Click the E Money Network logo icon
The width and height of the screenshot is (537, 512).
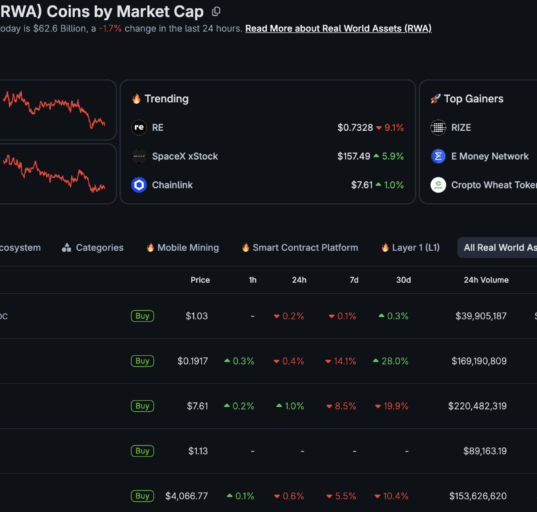tap(438, 157)
